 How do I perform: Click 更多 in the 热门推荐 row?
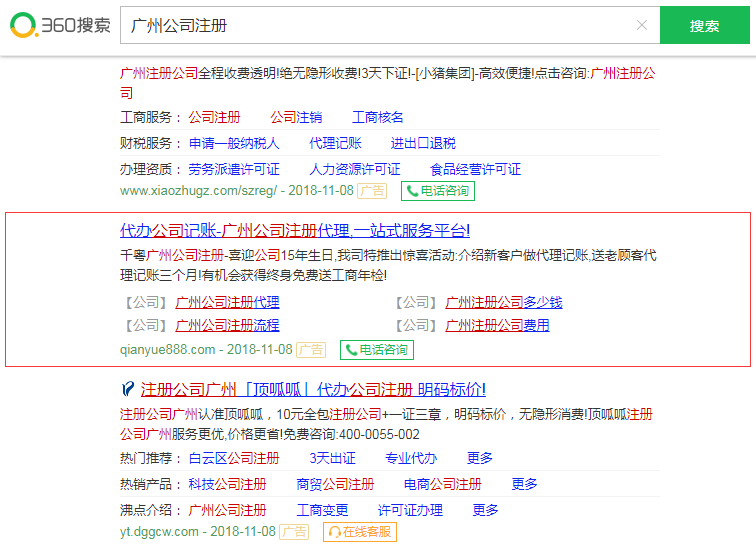click(480, 458)
